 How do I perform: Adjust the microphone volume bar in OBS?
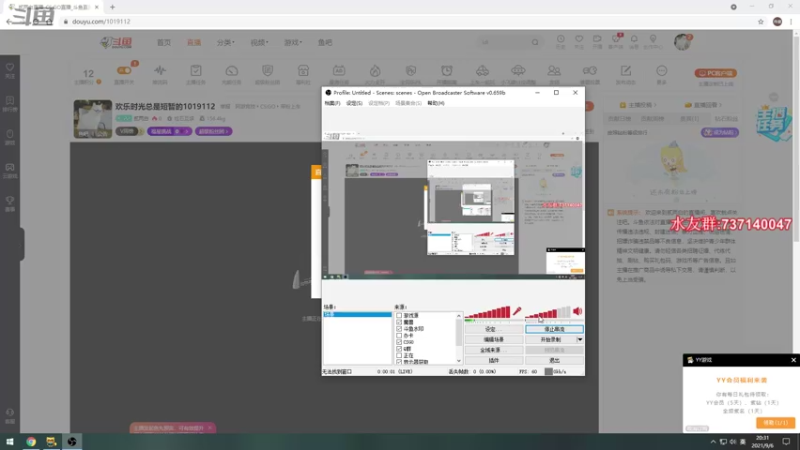coord(487,312)
